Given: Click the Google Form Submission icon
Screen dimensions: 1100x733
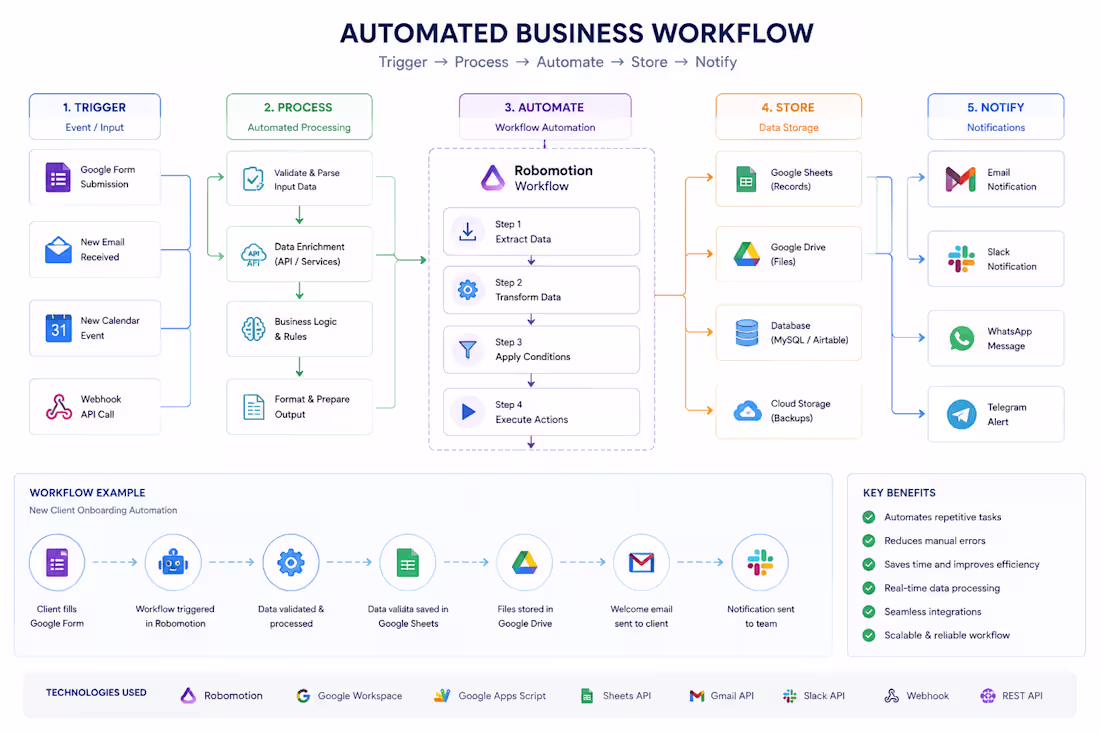Looking at the screenshot, I should [x=58, y=177].
